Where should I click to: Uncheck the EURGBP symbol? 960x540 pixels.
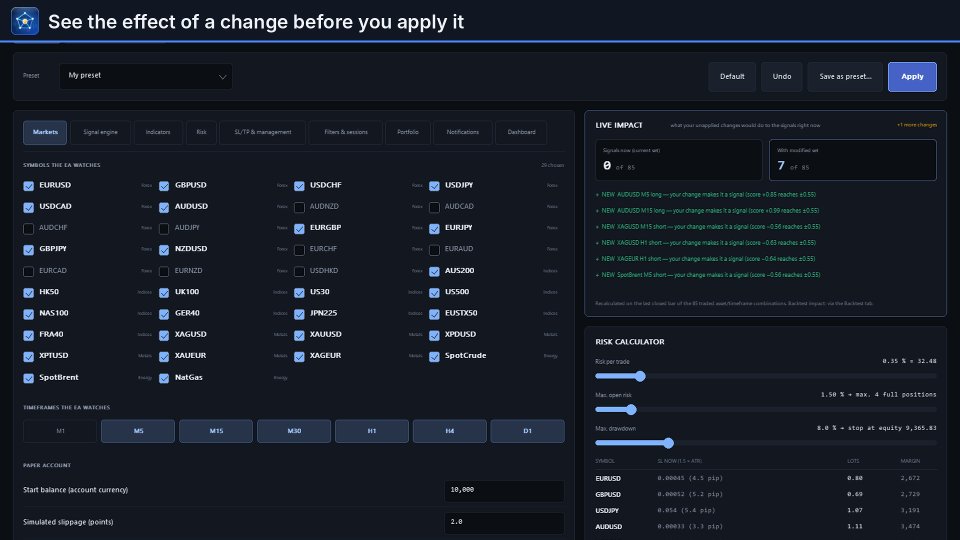[x=299, y=229]
